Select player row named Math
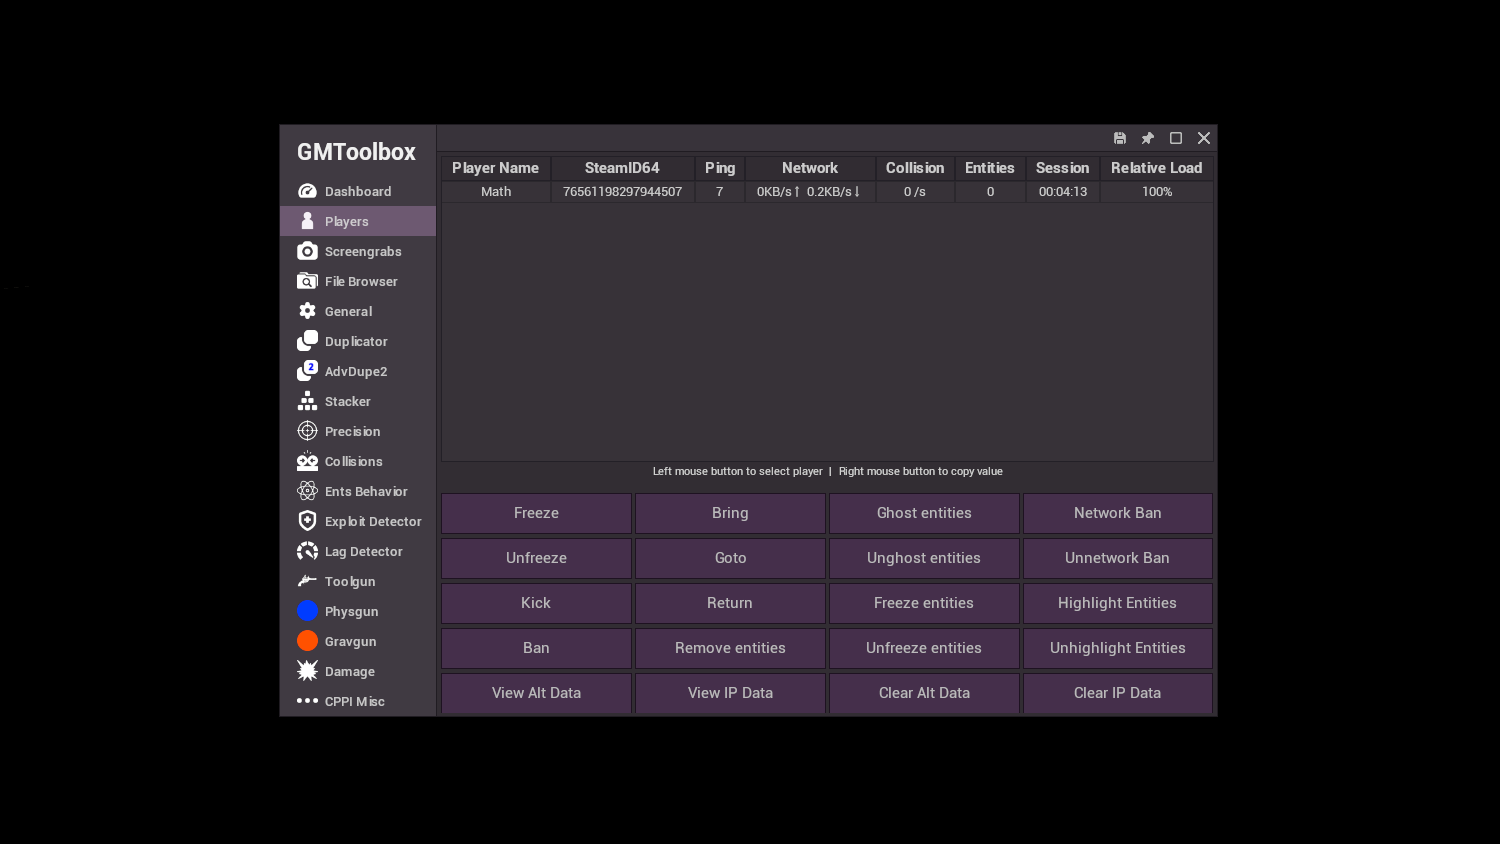This screenshot has height=844, width=1500. click(827, 192)
